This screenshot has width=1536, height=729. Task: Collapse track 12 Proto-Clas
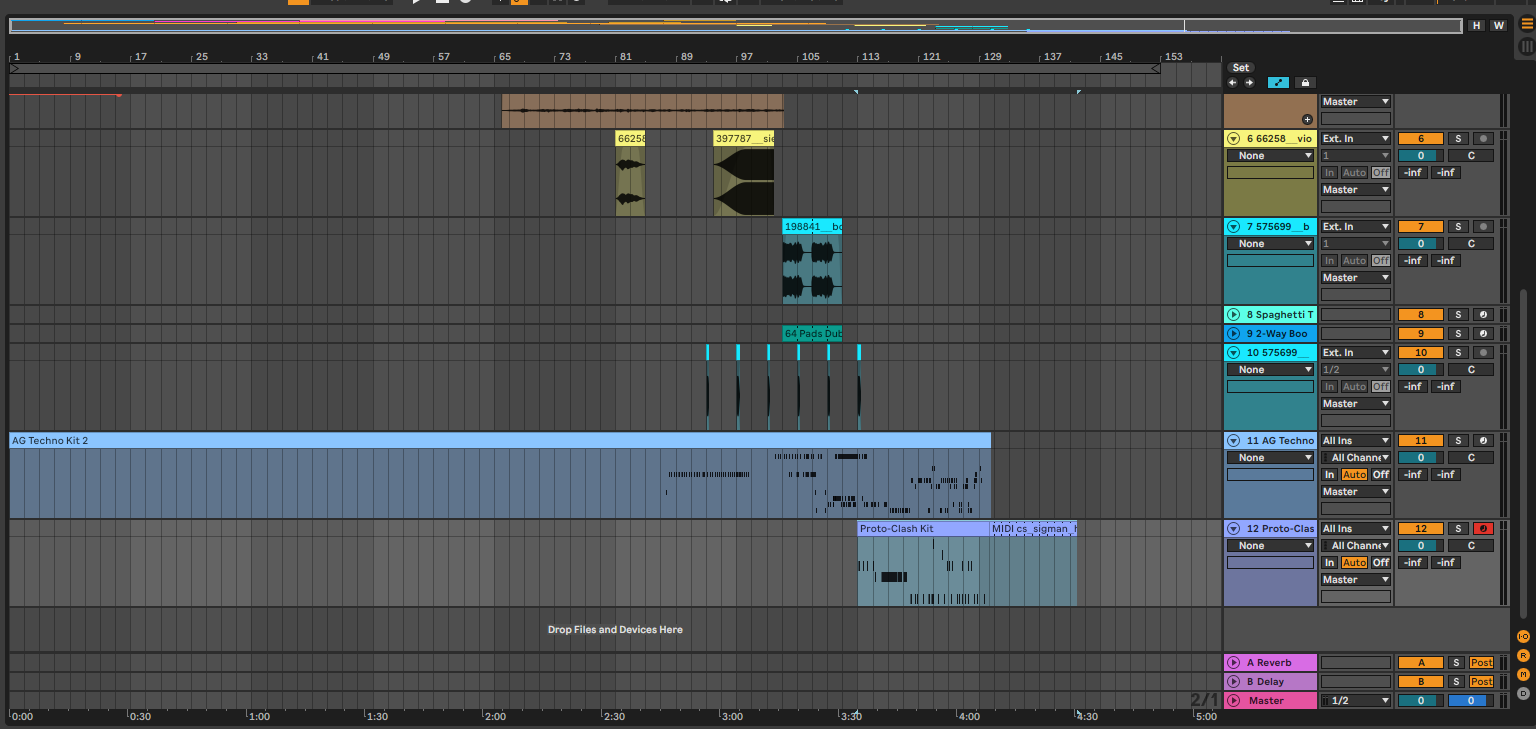1234,529
